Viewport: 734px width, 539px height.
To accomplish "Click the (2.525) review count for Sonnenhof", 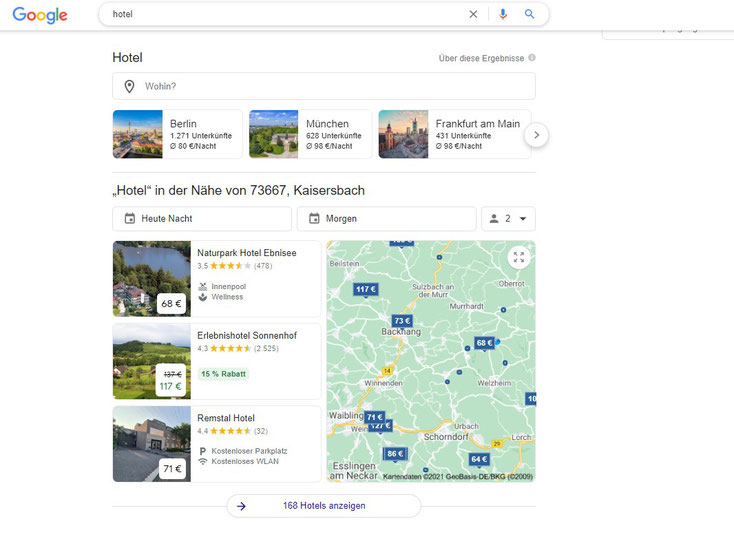I will coord(266,348).
